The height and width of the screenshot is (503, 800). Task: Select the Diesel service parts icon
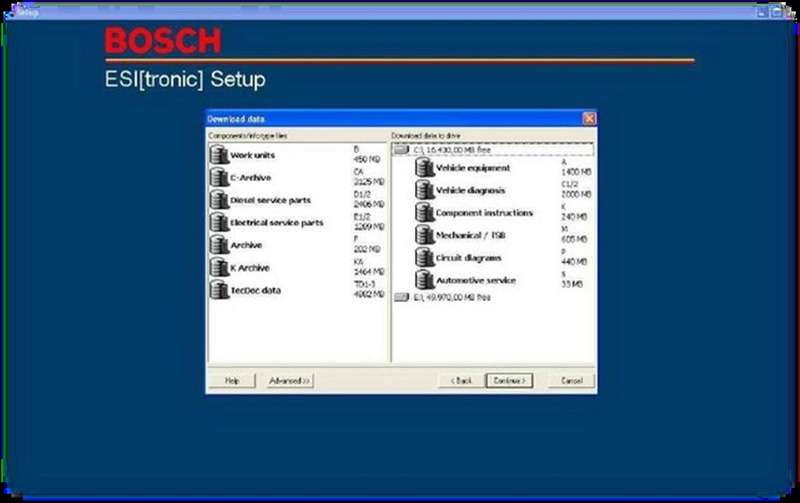pos(219,200)
